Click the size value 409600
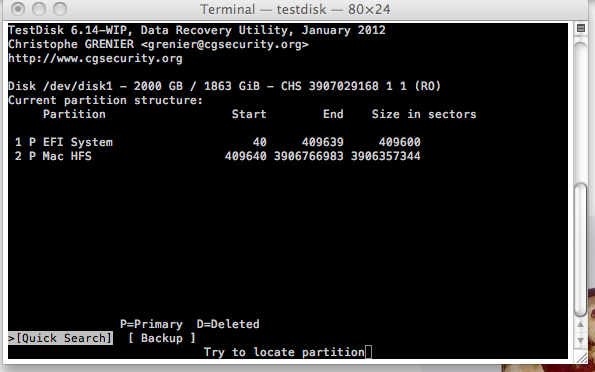595x372 pixels. 400,142
